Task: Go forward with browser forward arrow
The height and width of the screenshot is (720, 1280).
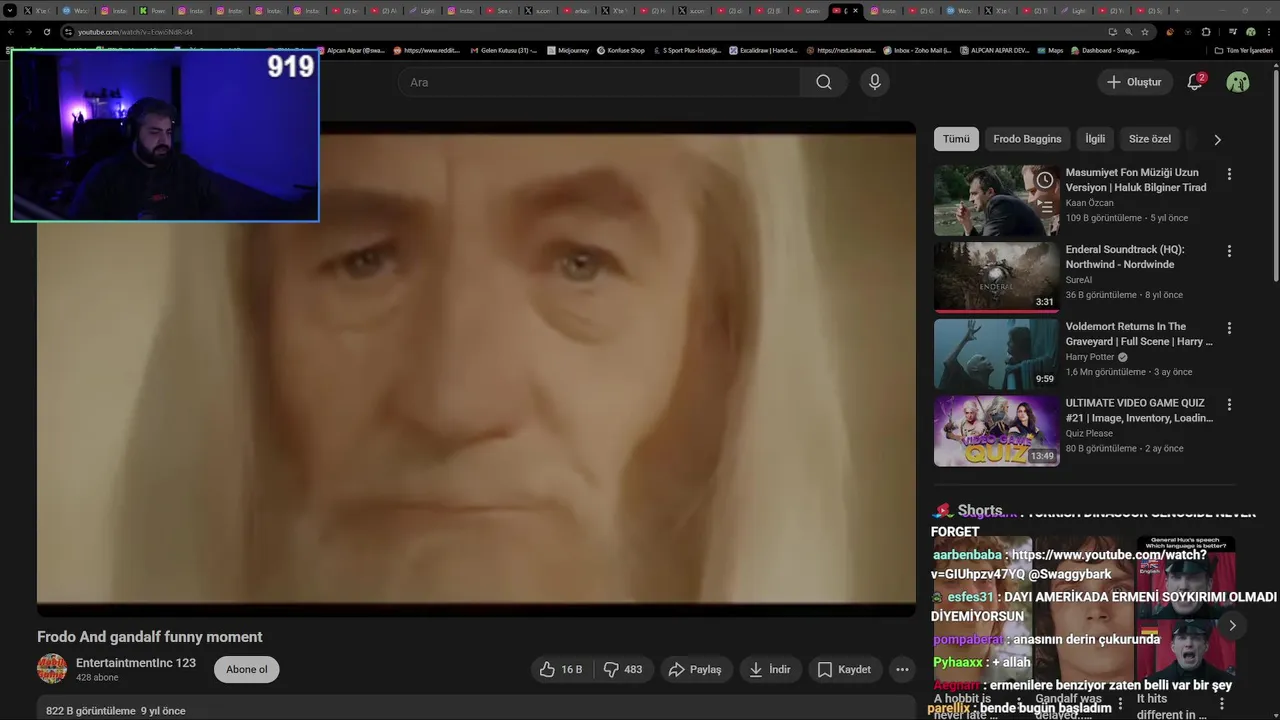Action: point(29,32)
